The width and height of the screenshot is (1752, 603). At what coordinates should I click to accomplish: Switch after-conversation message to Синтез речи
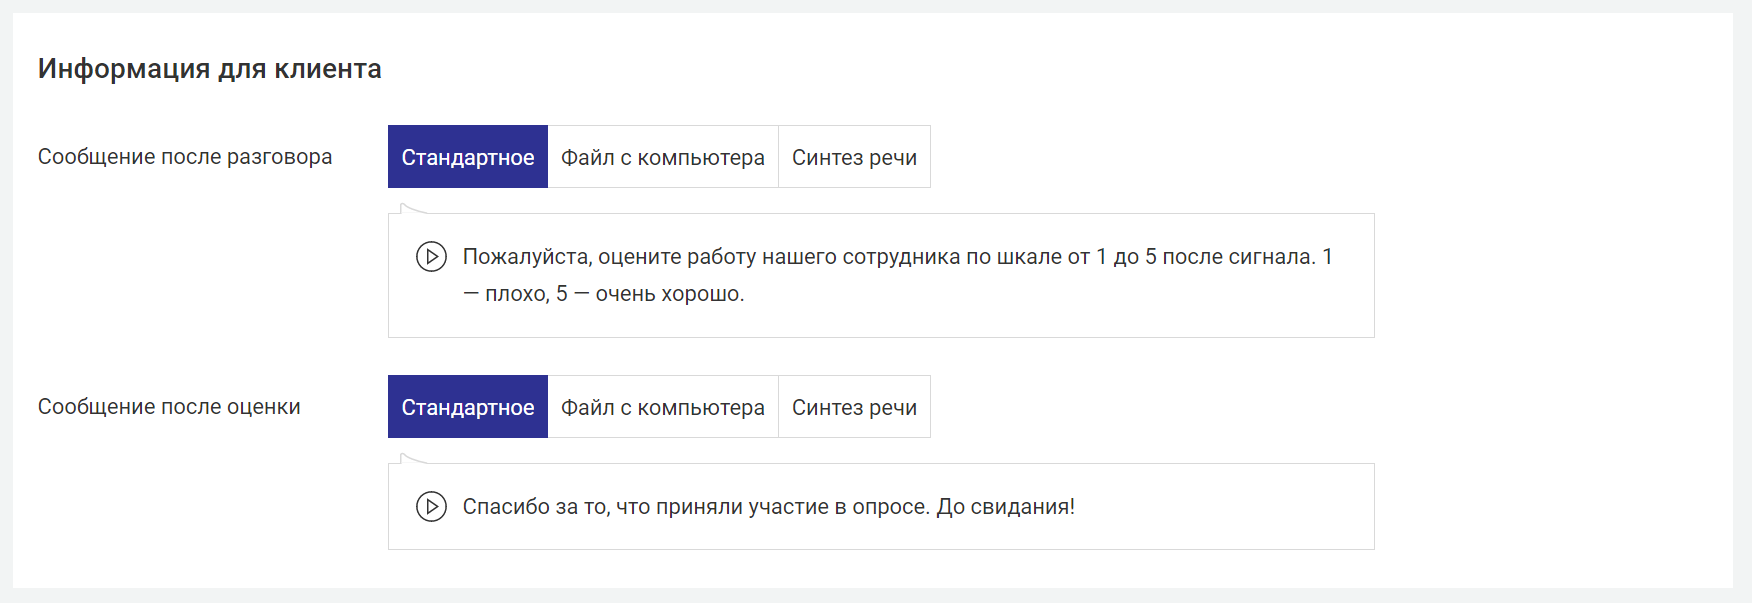pos(854,157)
